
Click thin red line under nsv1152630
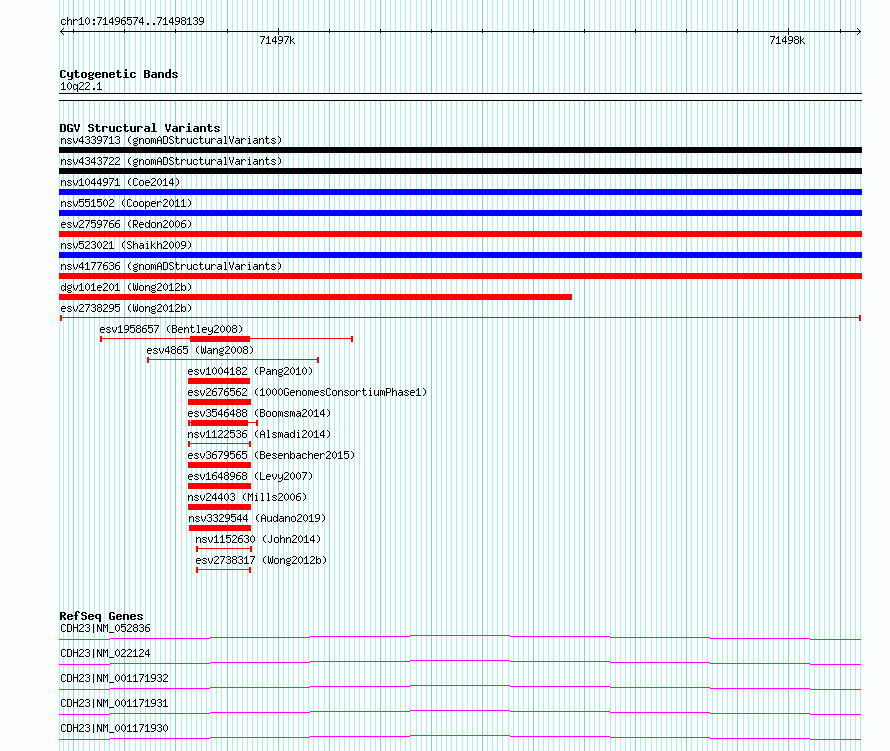(x=224, y=549)
